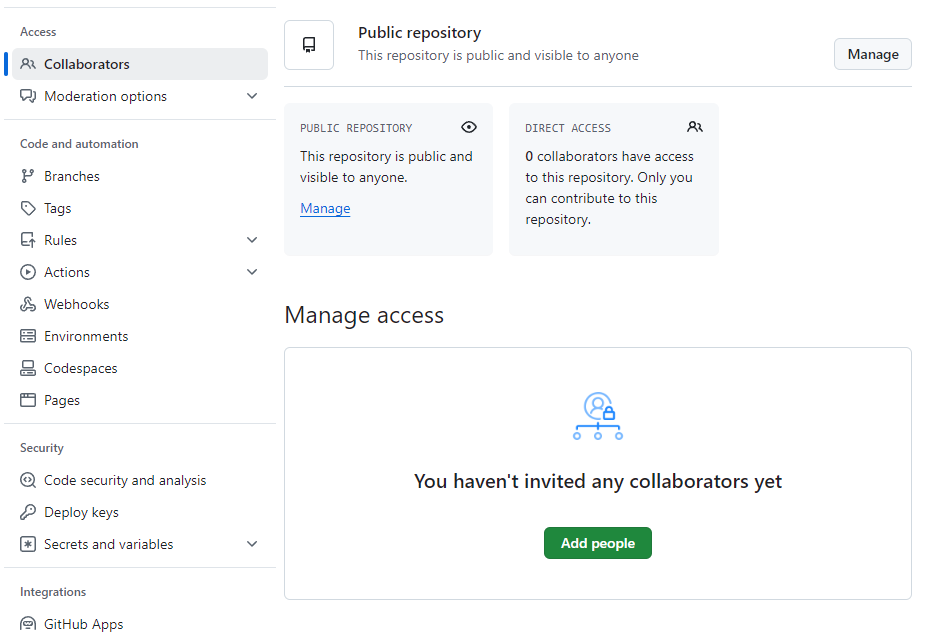Viewport: 927px width, 632px height.
Task: Open Deploy keys settings
Action: click(140, 512)
